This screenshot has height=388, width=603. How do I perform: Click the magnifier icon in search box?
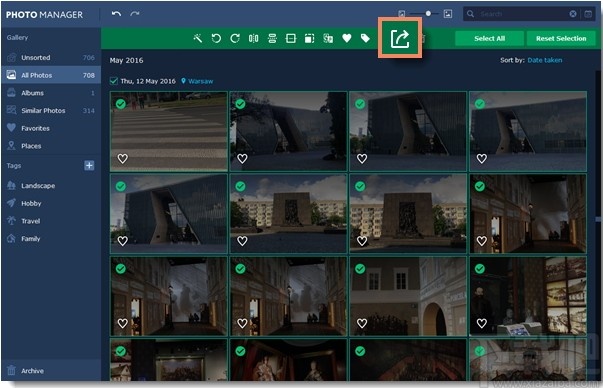click(470, 14)
